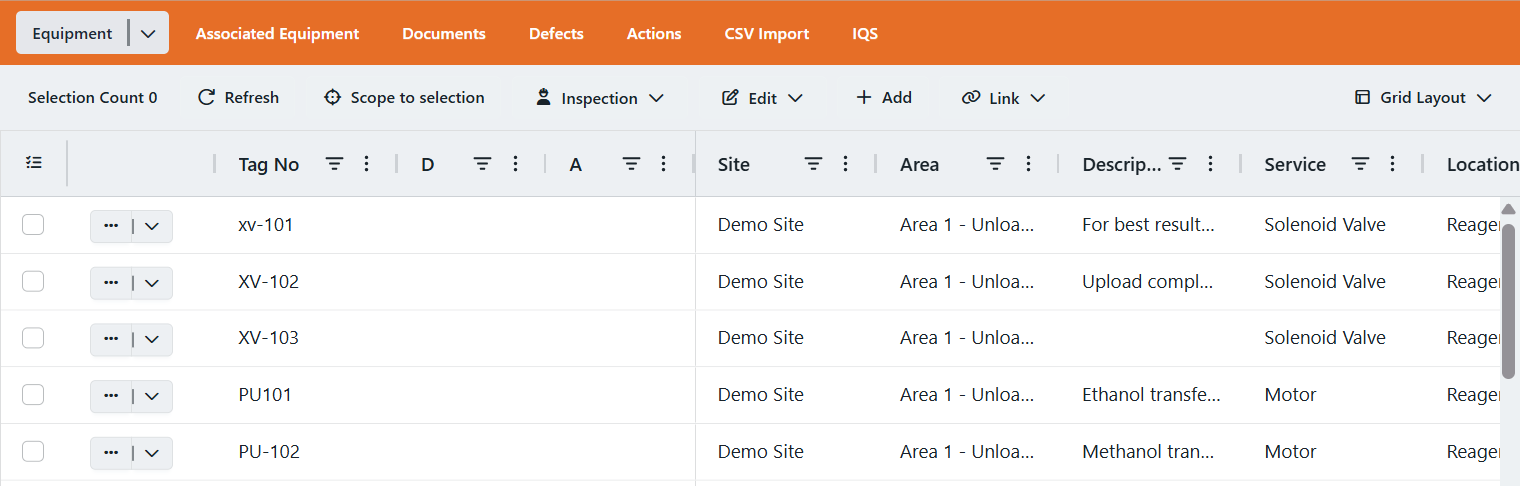
Task: Click the Equipment label button
Action: pos(72,33)
